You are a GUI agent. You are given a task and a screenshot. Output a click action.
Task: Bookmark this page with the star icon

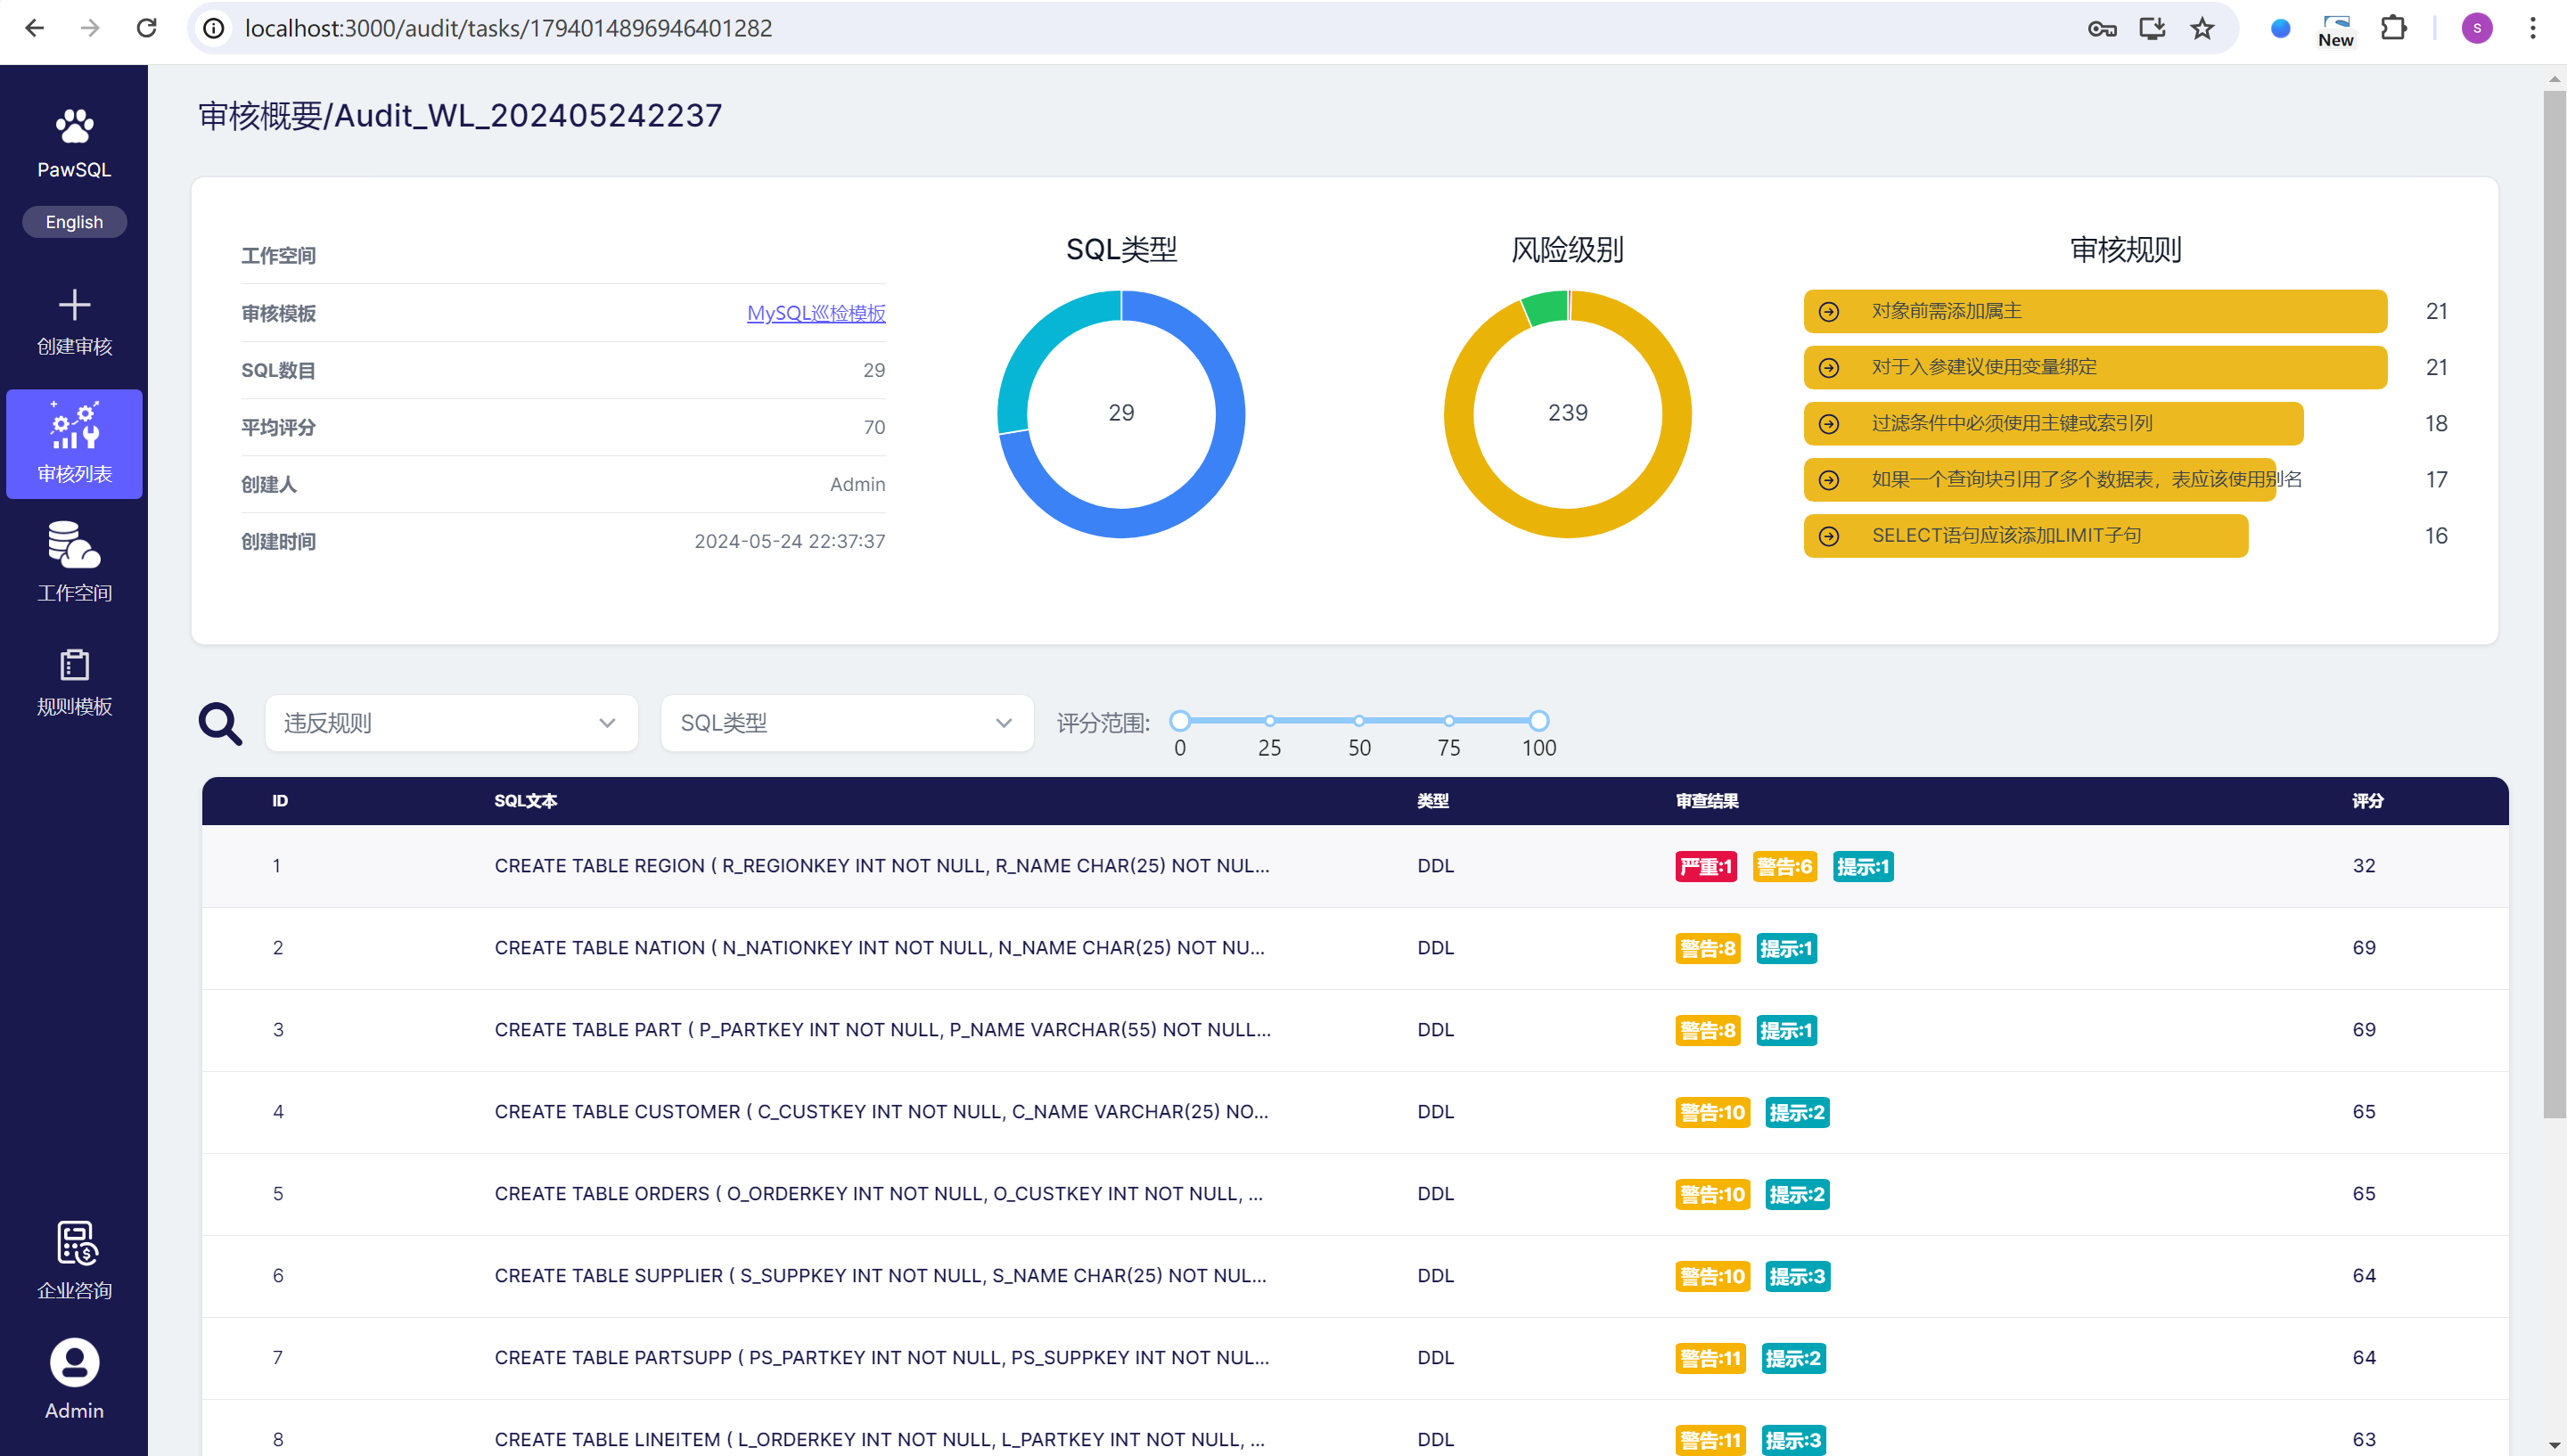2202,28
